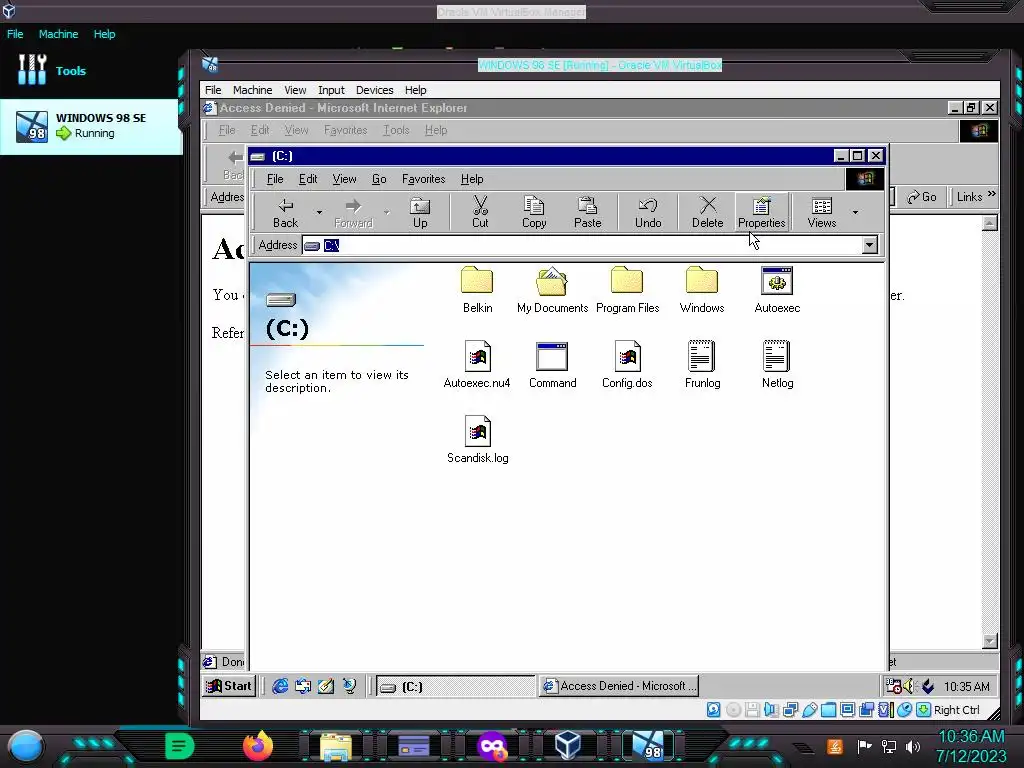Select WINDOWS 98 SE virtual machine entry

pos(91,126)
